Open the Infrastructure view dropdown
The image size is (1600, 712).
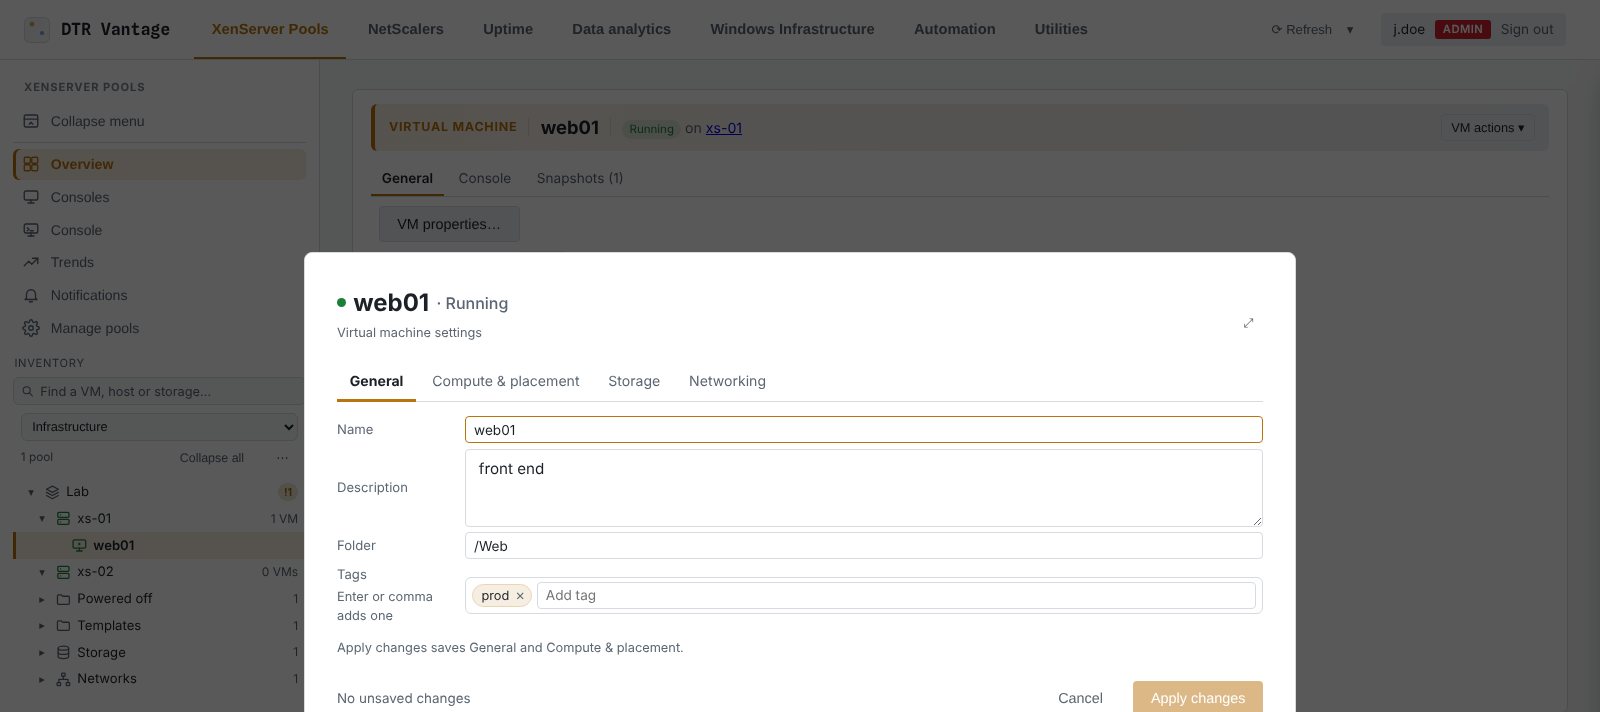(x=160, y=427)
